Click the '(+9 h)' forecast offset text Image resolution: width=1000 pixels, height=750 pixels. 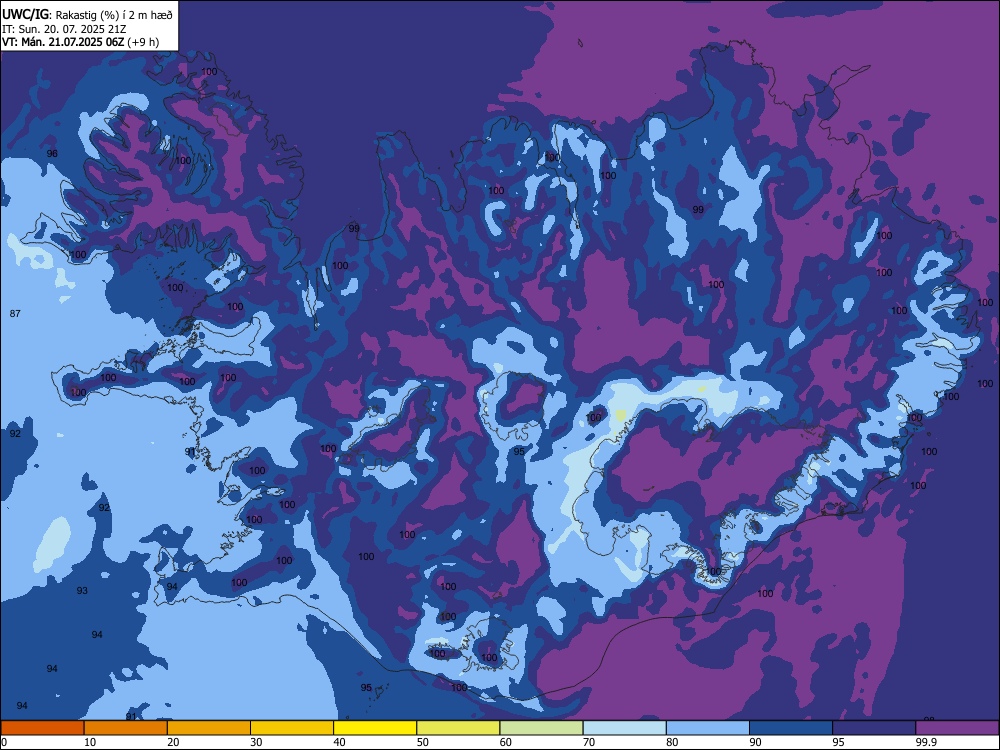coord(143,43)
